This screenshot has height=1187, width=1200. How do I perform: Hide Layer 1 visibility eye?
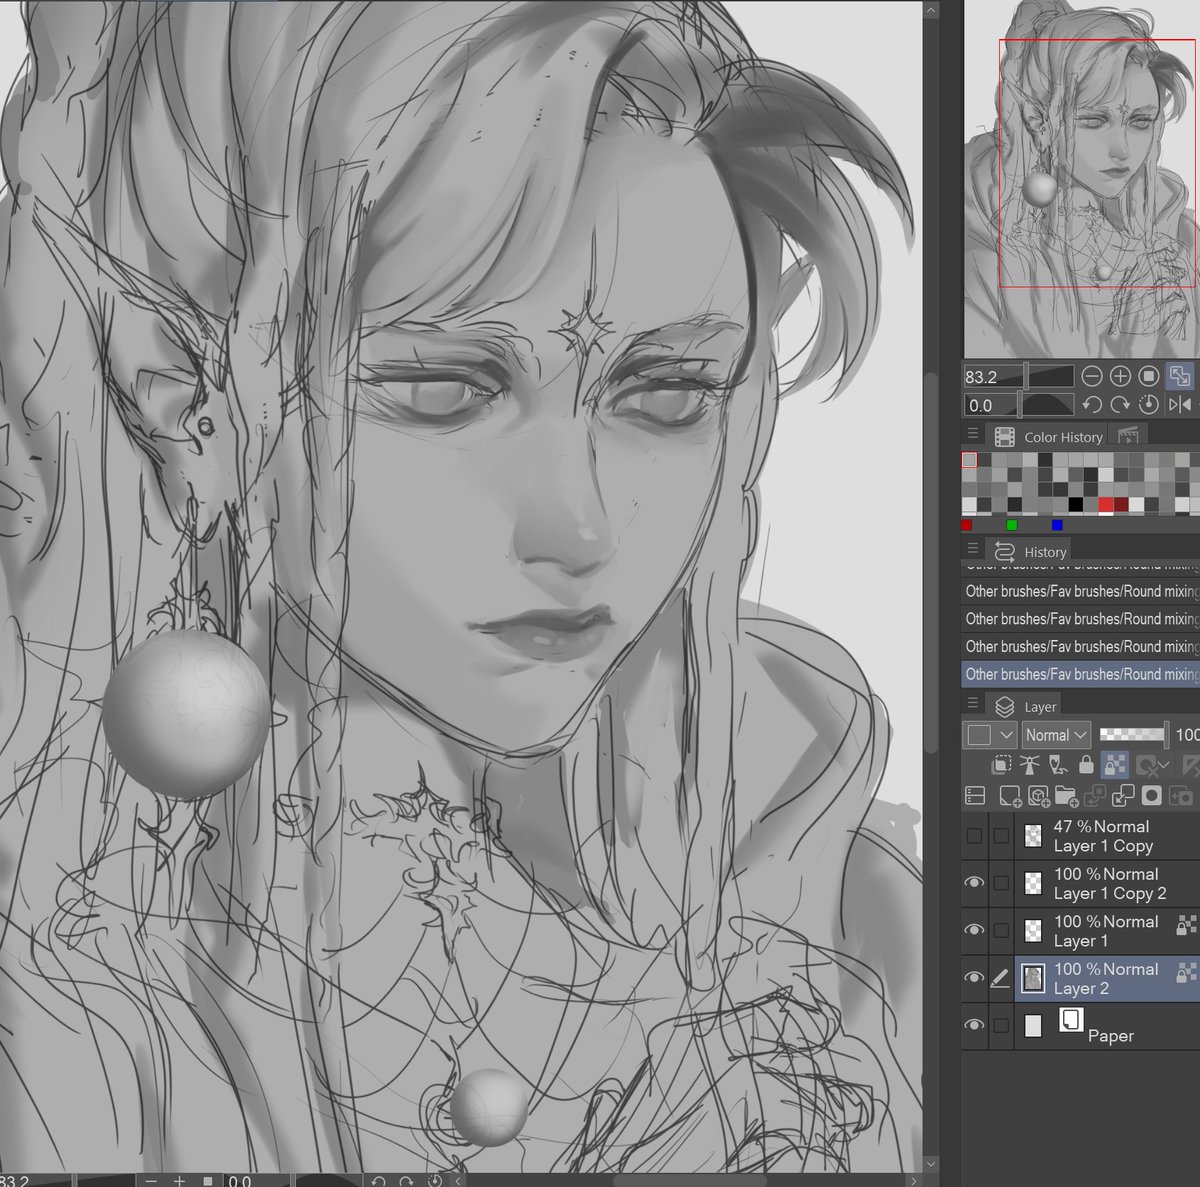(974, 930)
